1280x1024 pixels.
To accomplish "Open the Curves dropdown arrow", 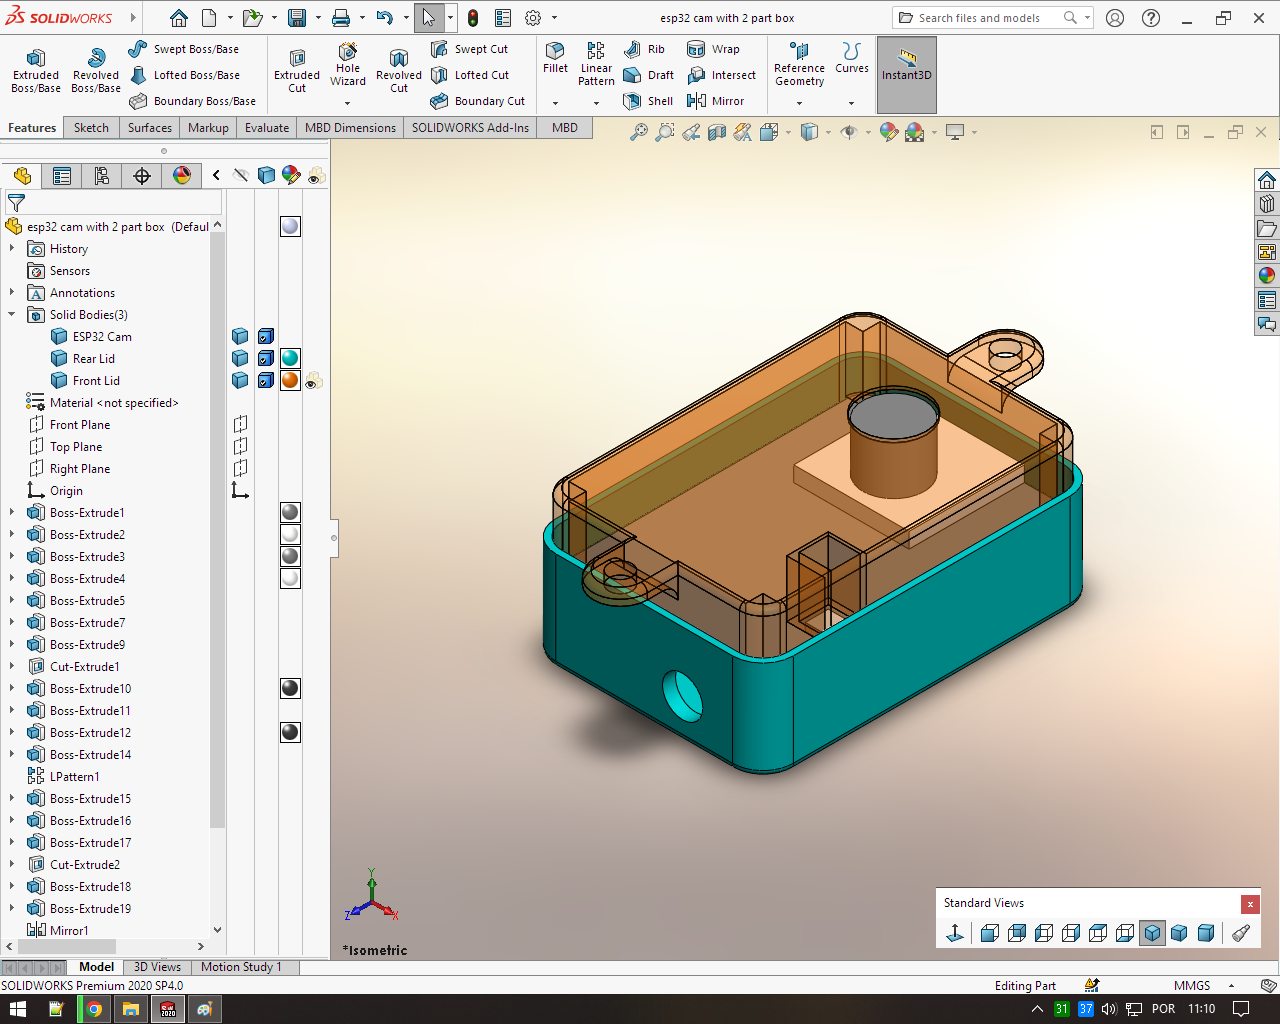I will pos(851,103).
